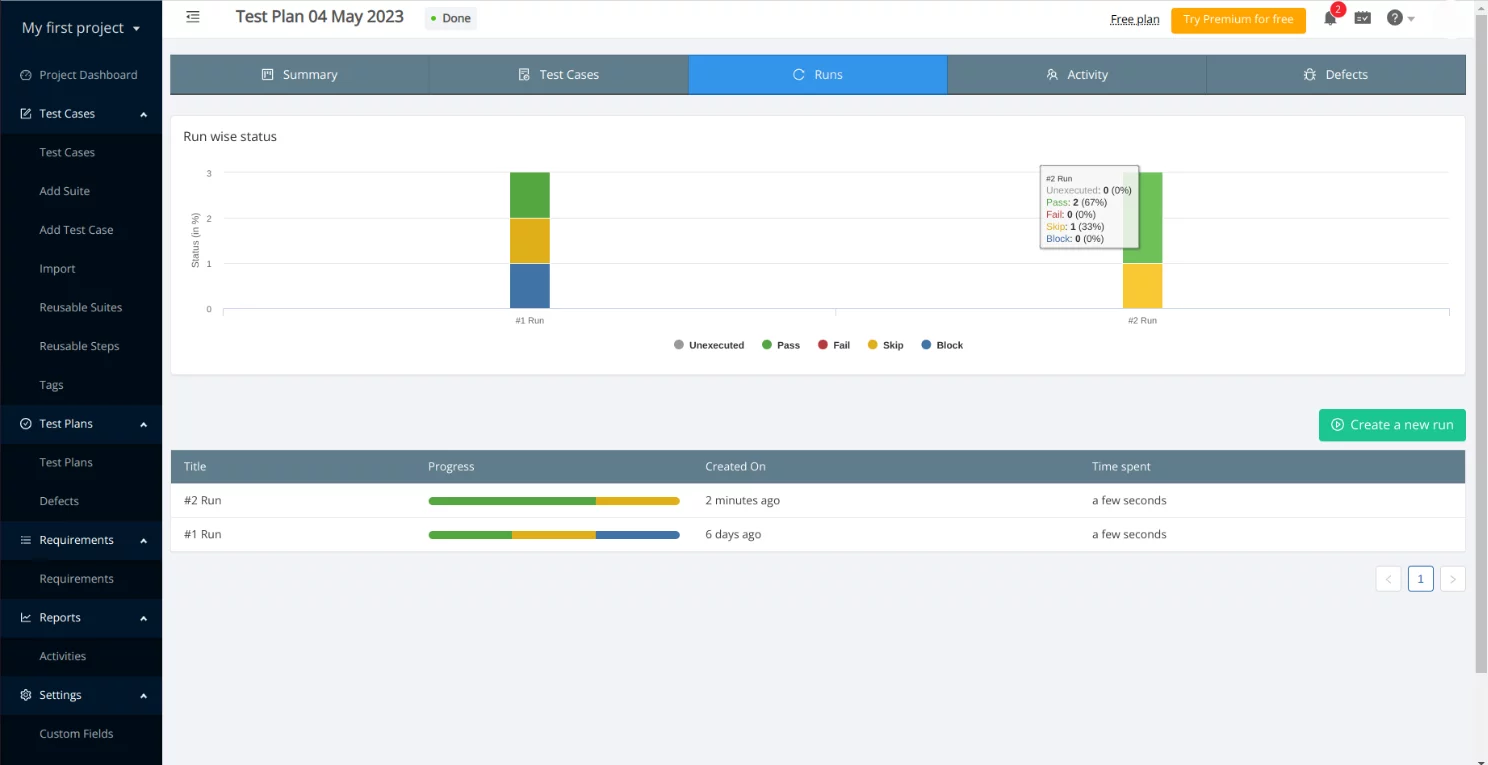Open the help question mark icon

point(1394,18)
